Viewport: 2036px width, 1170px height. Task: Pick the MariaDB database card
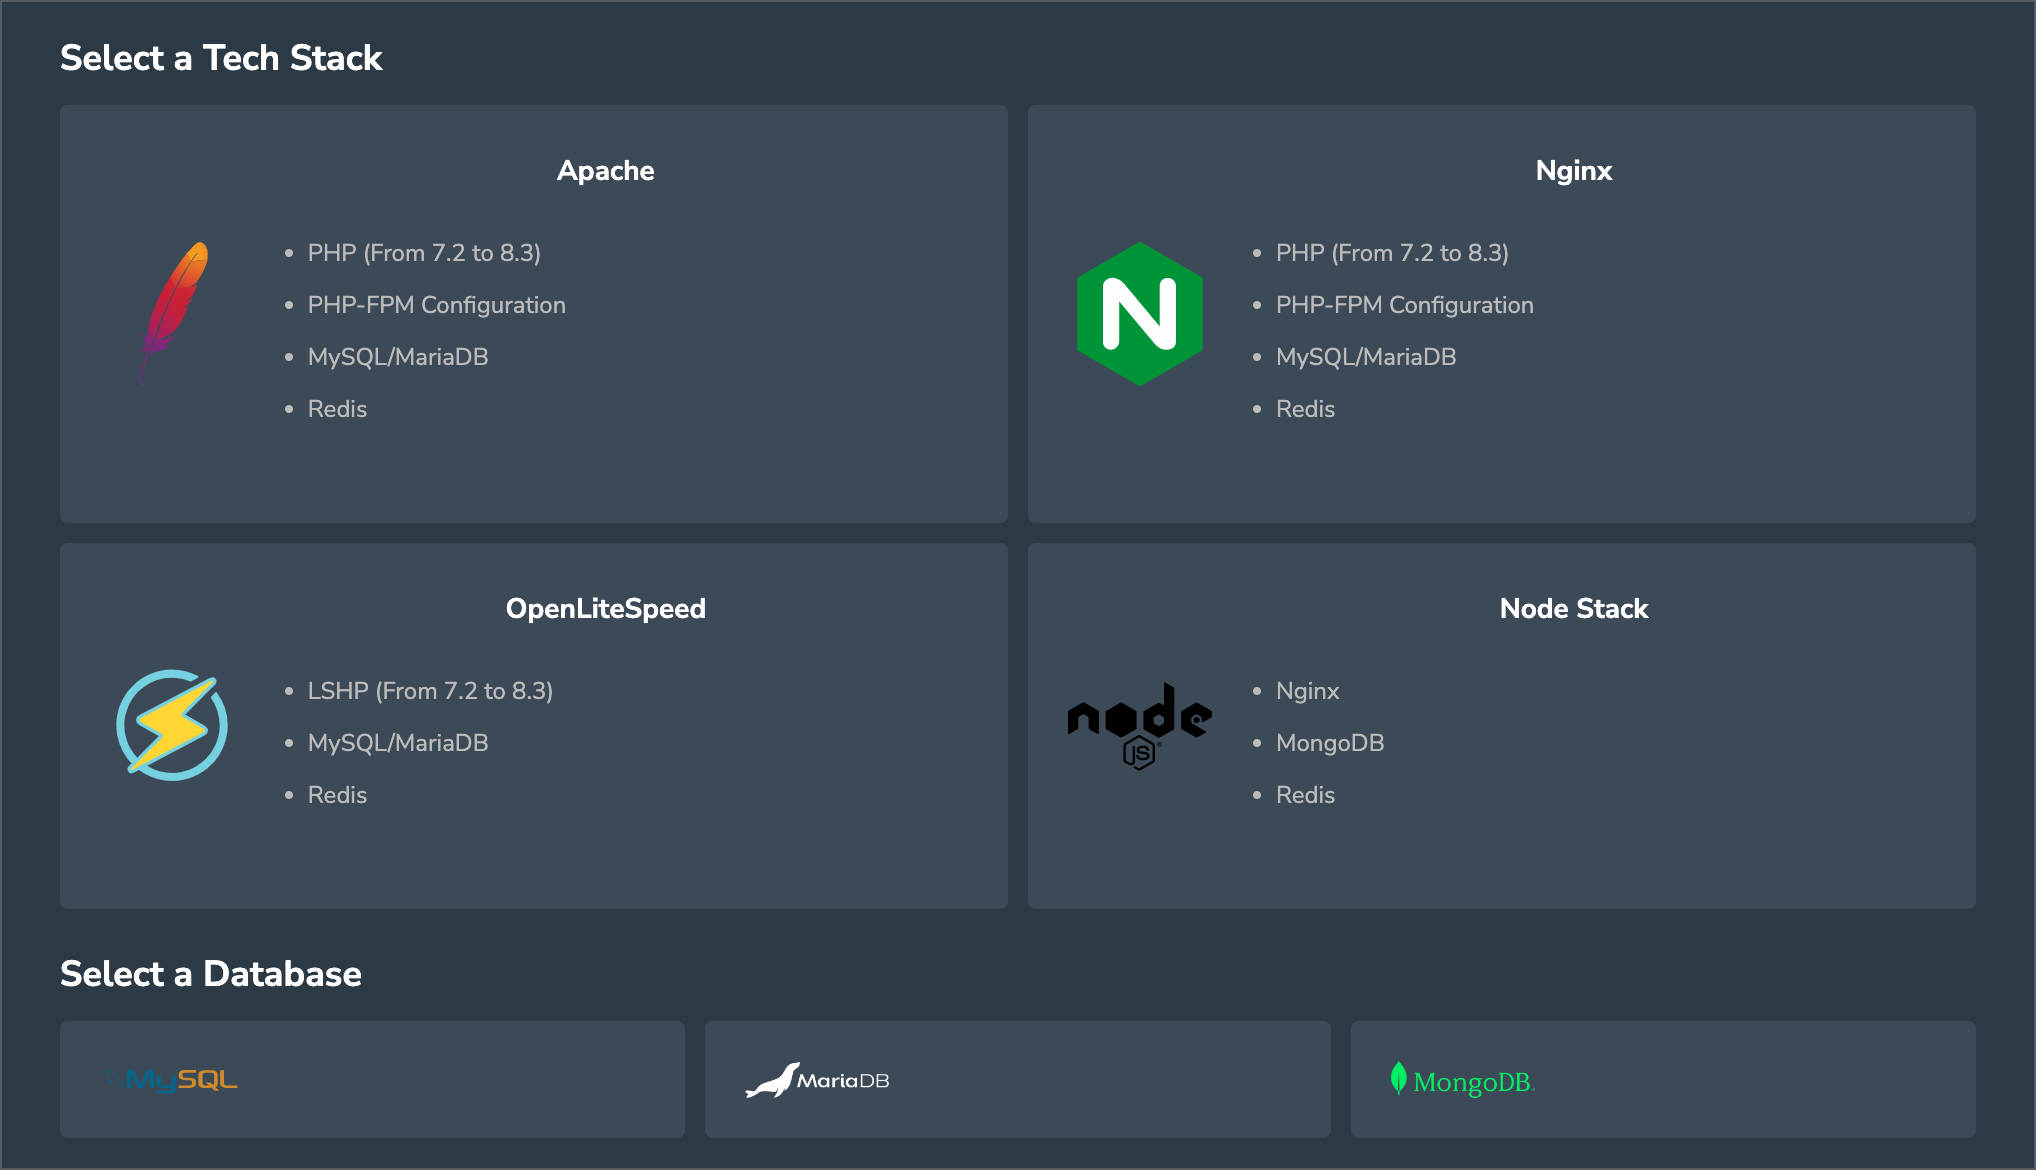(1018, 1079)
